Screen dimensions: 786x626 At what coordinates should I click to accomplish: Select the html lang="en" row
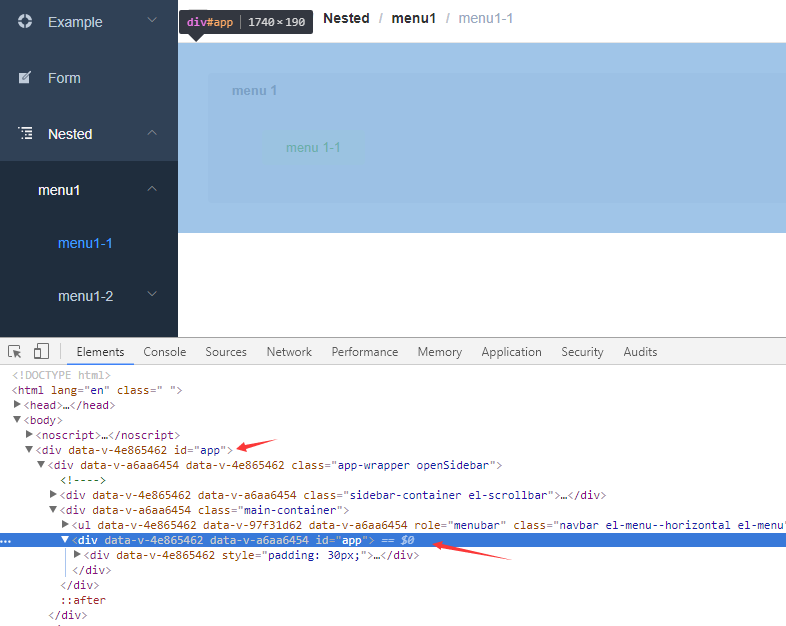97,390
